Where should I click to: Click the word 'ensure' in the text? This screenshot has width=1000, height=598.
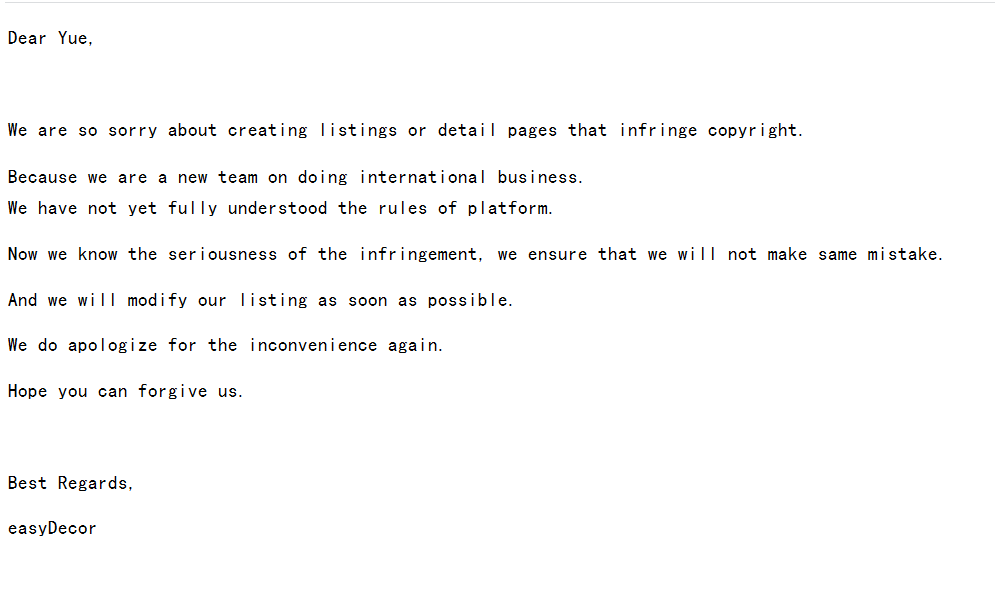tap(557, 254)
